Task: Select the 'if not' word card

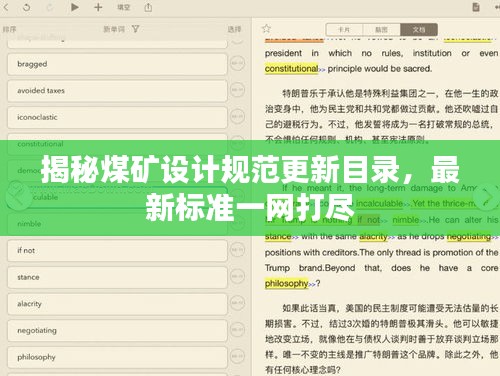Action: pos(117,251)
